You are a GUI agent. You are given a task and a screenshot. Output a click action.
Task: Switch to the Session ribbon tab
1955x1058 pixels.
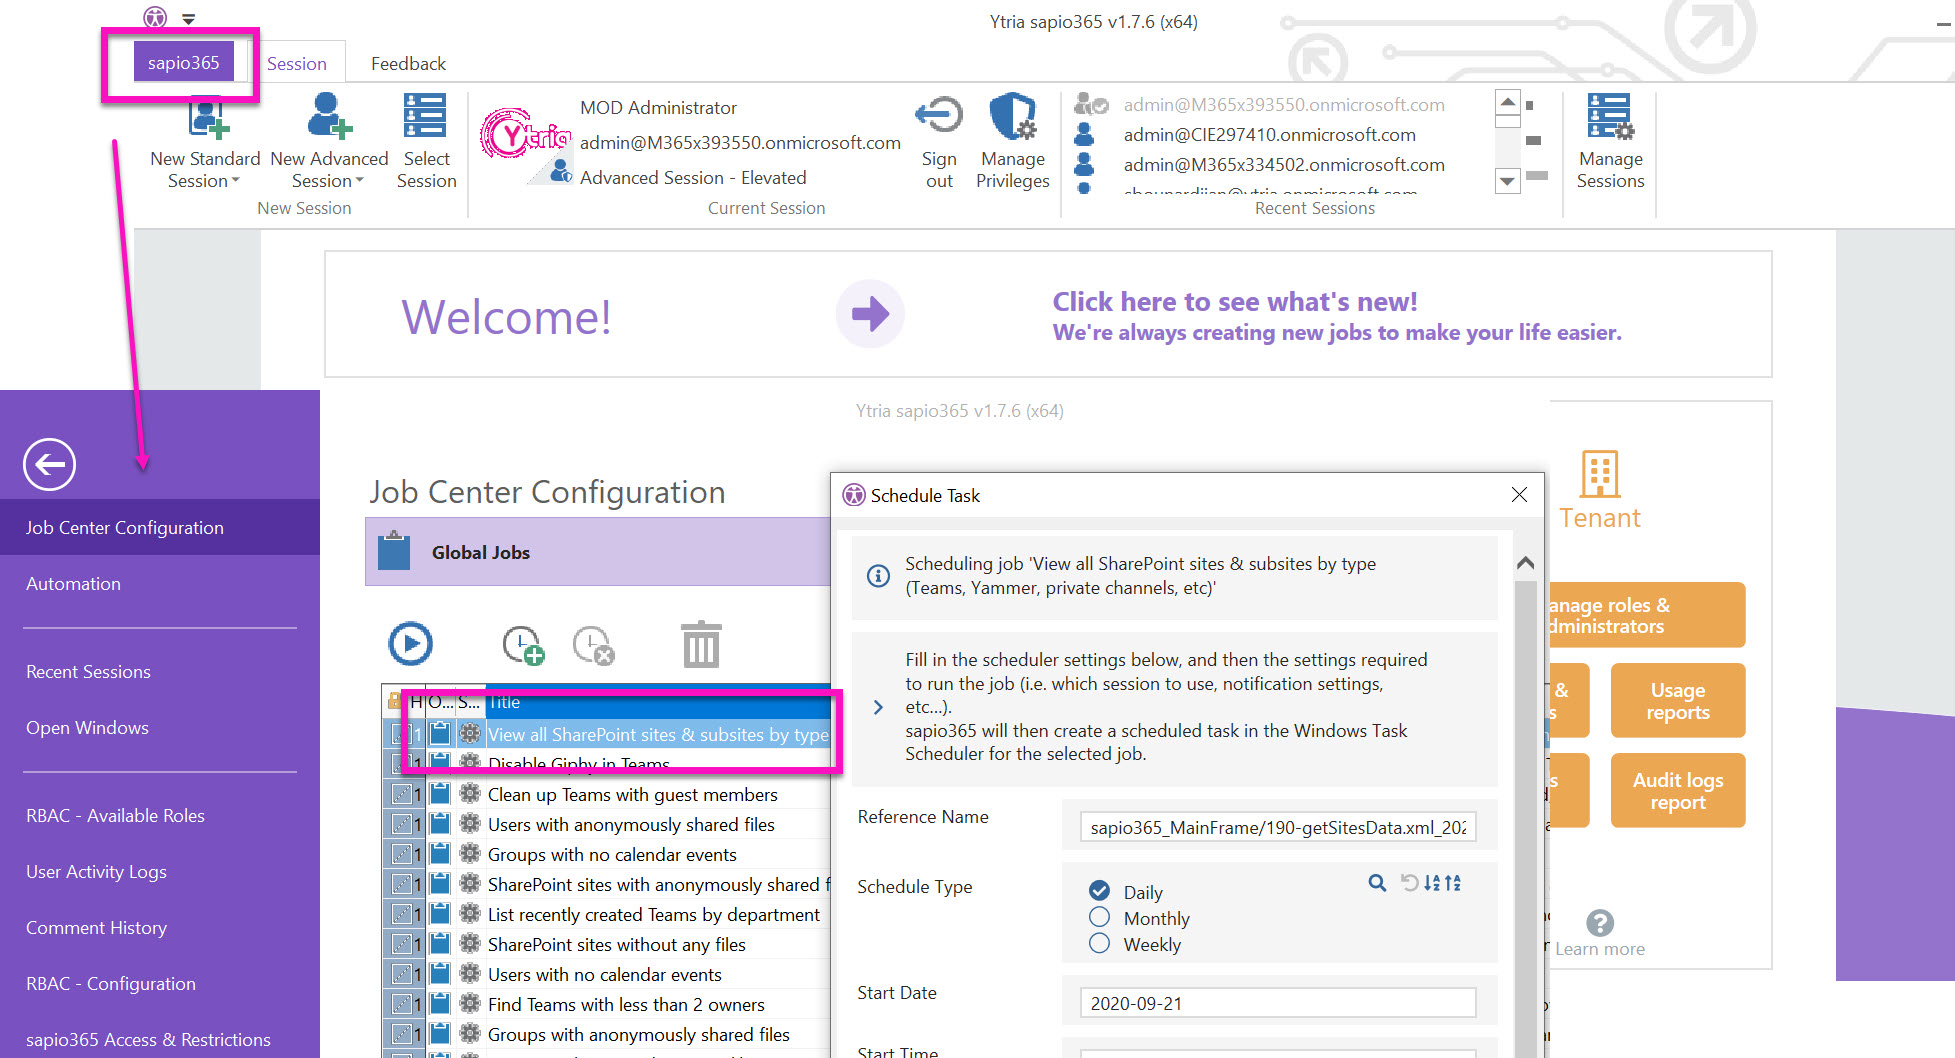tap(296, 63)
